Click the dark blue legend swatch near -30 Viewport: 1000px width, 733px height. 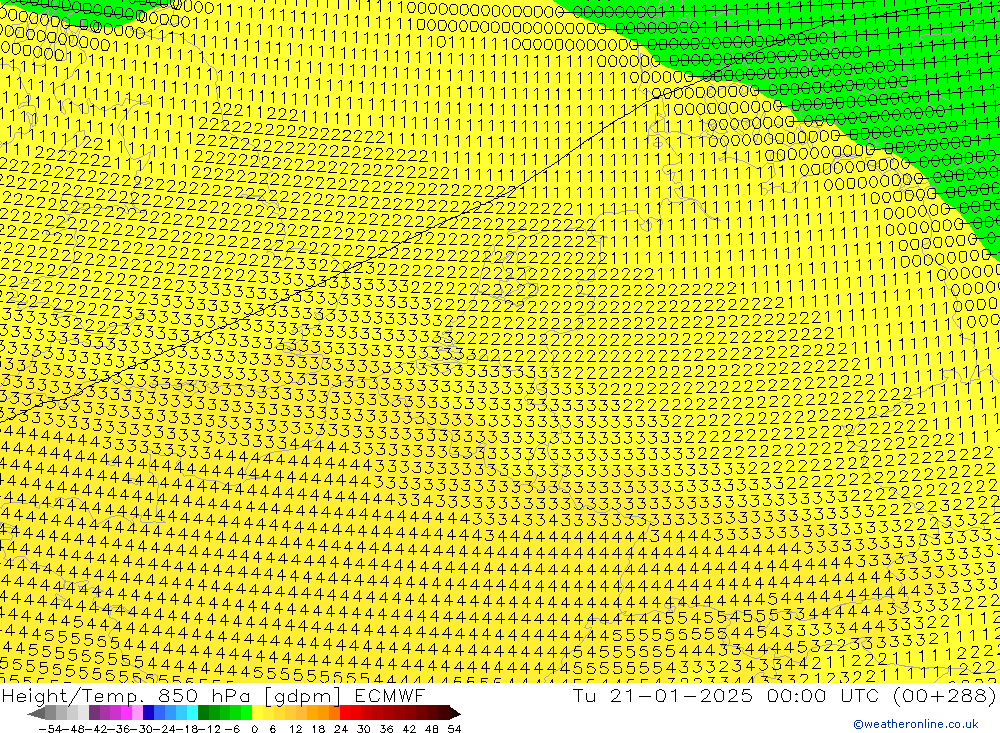click(148, 713)
